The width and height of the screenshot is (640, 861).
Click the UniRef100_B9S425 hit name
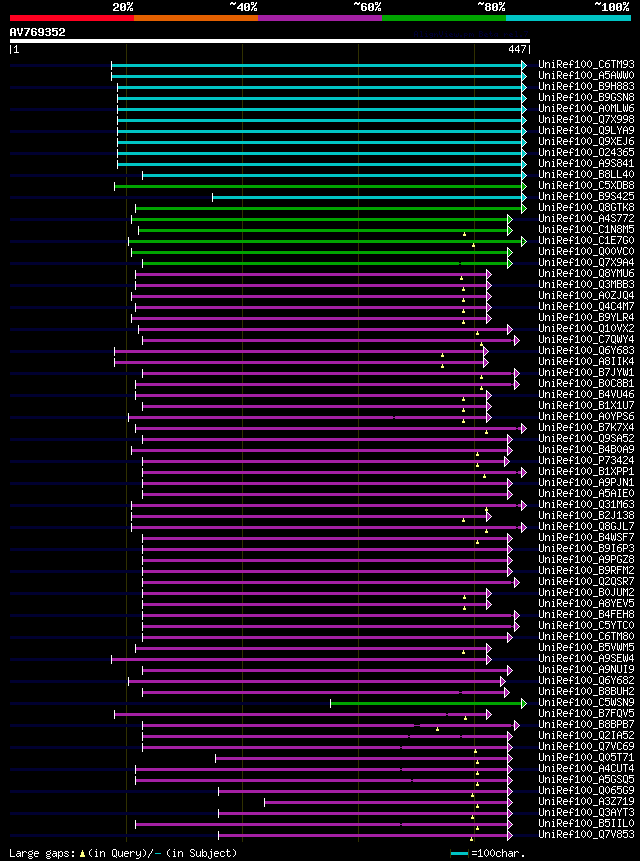click(586, 197)
